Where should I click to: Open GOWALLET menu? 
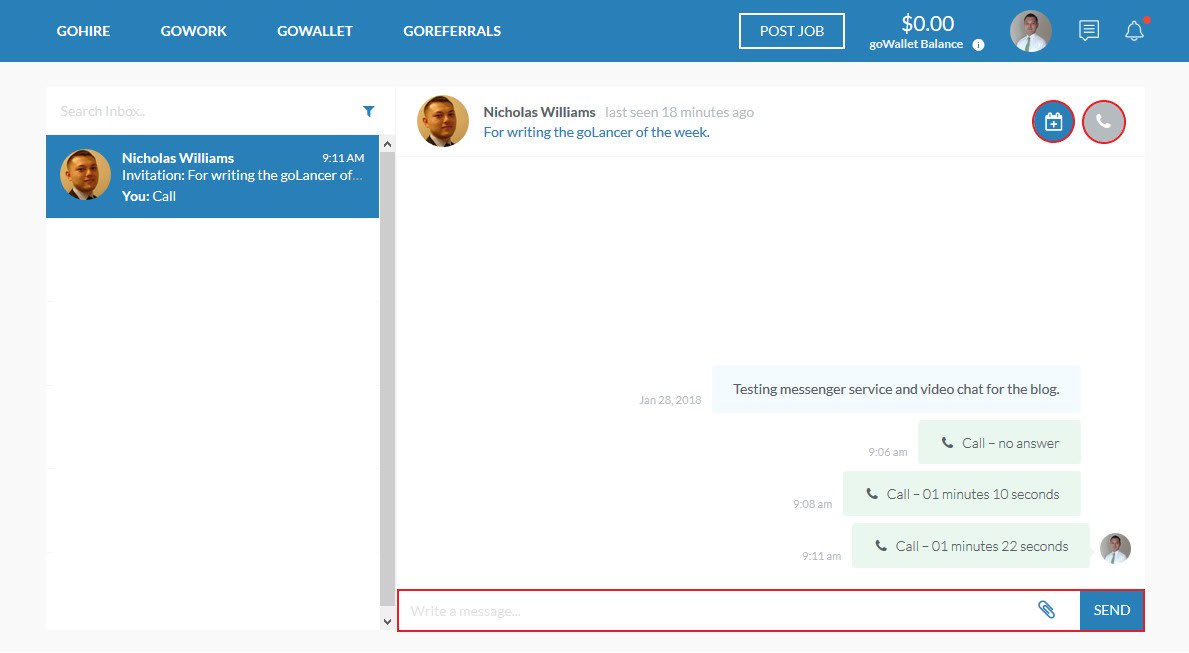click(x=315, y=31)
